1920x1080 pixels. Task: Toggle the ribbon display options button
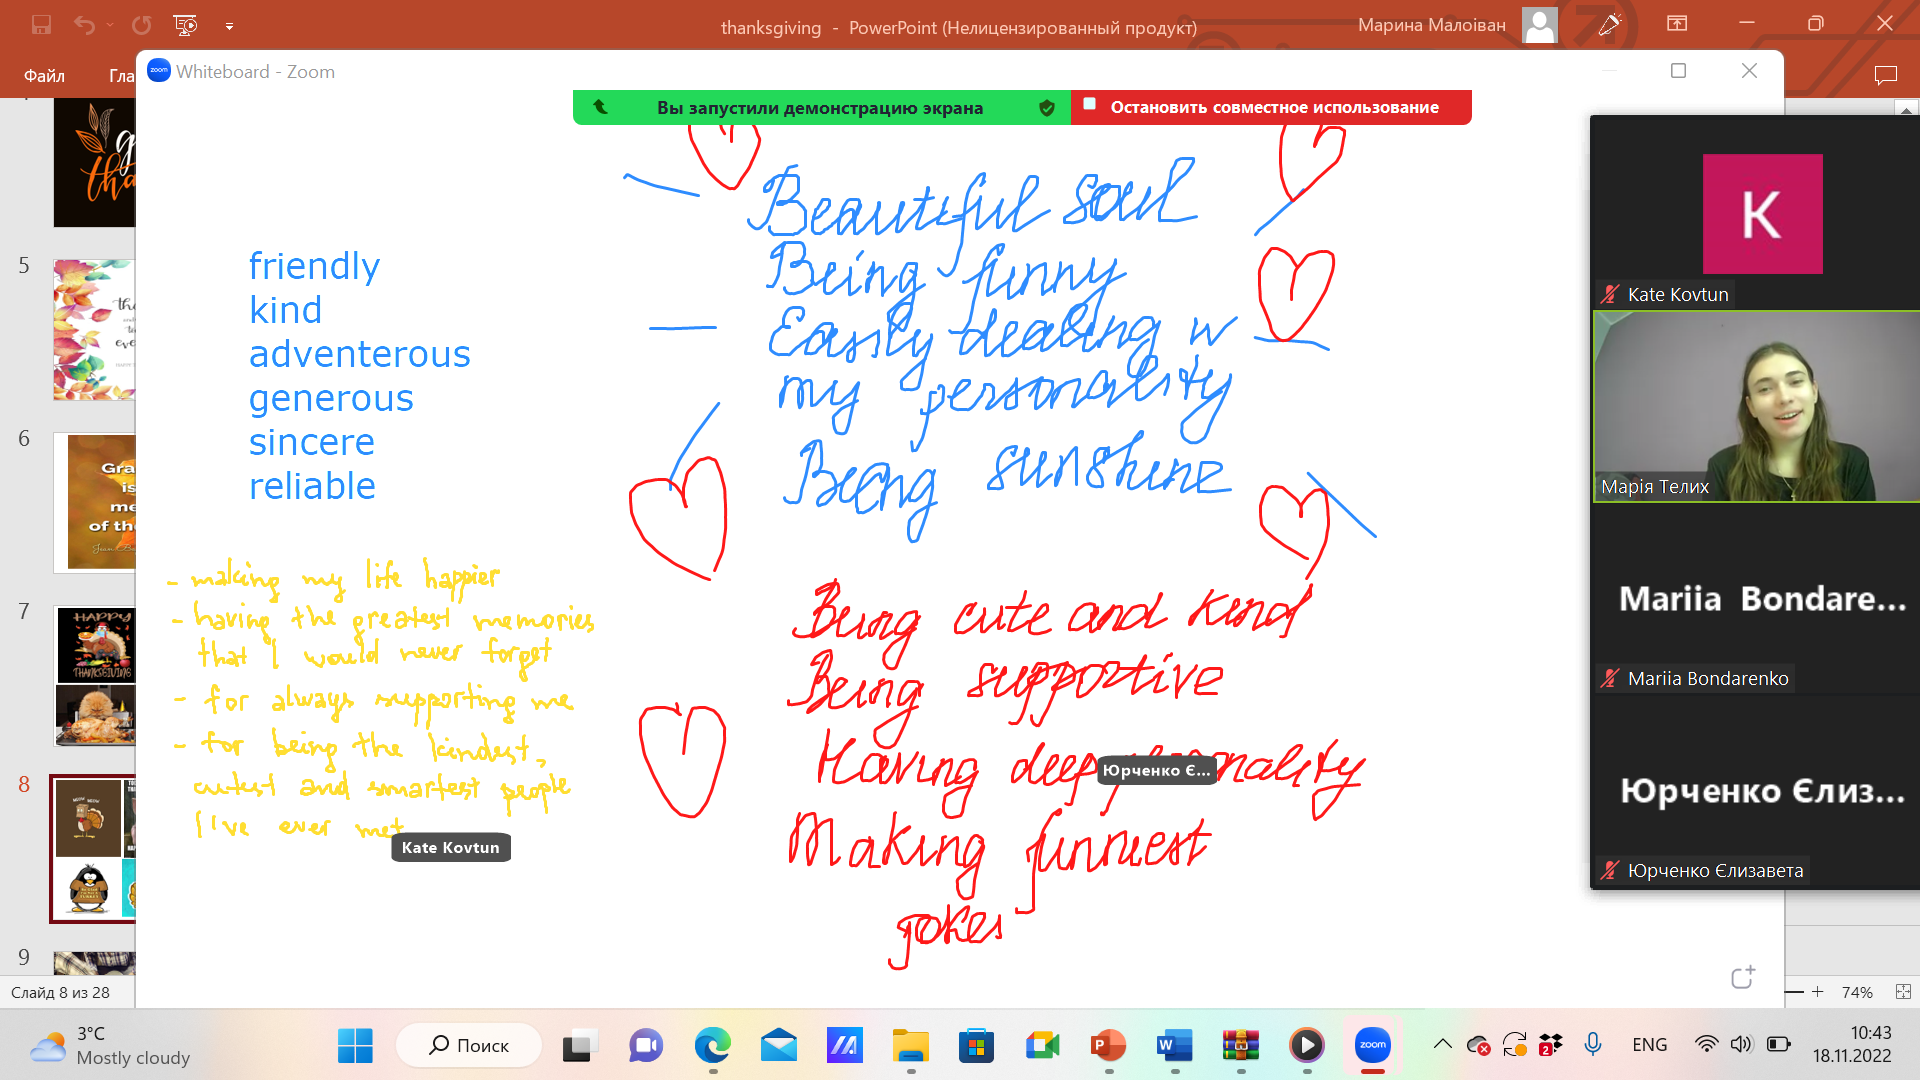1677,24
